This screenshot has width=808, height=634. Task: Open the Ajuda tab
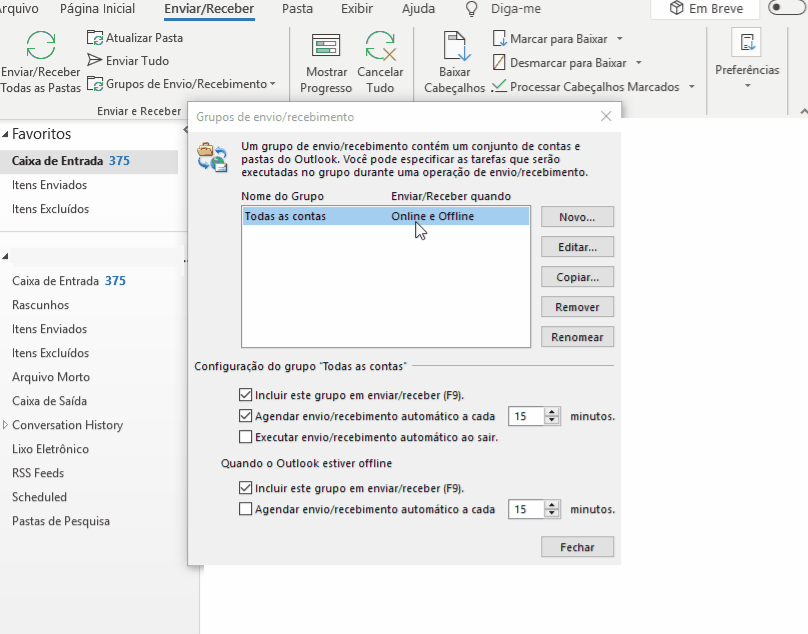[418, 9]
